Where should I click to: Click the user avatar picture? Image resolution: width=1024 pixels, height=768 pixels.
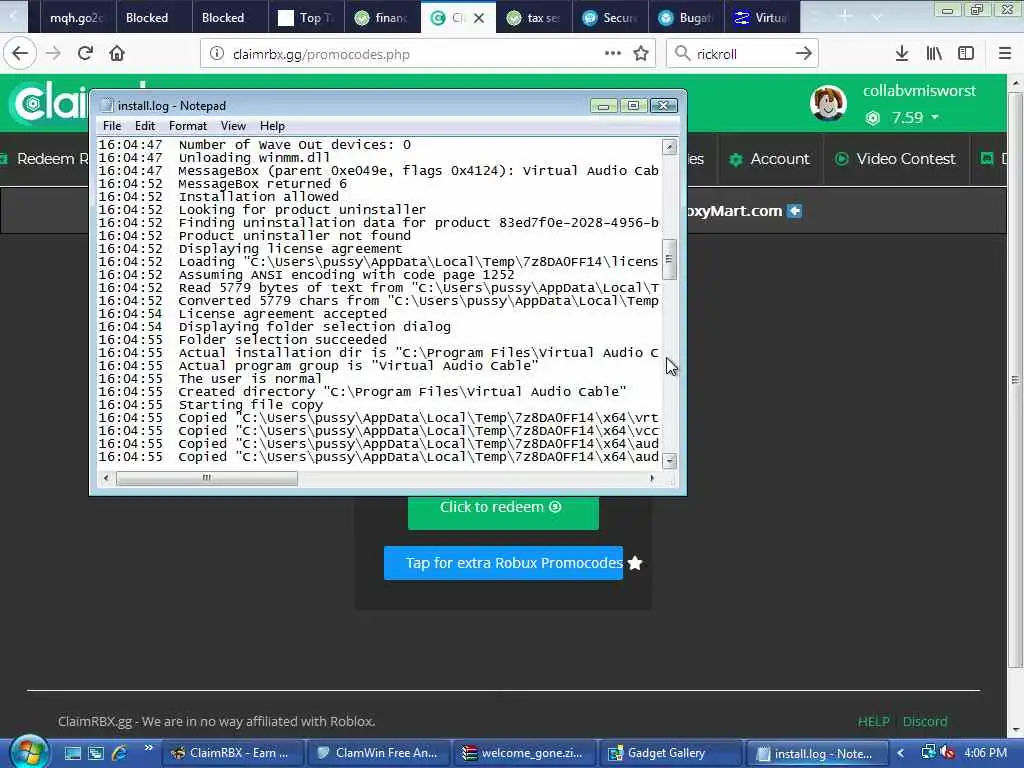pyautogui.click(x=828, y=103)
